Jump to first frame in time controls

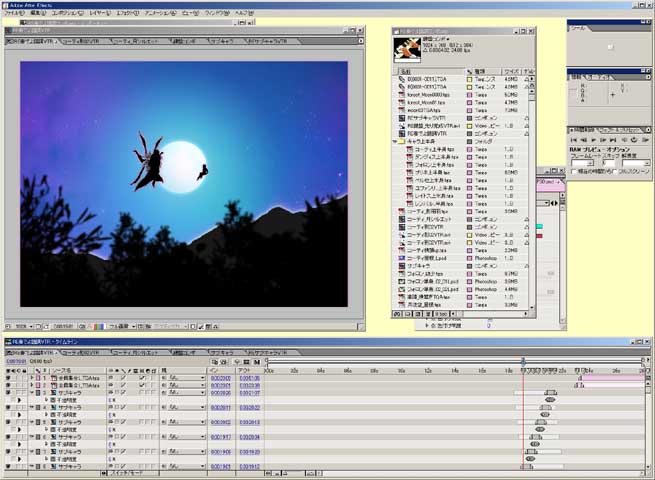click(574, 140)
